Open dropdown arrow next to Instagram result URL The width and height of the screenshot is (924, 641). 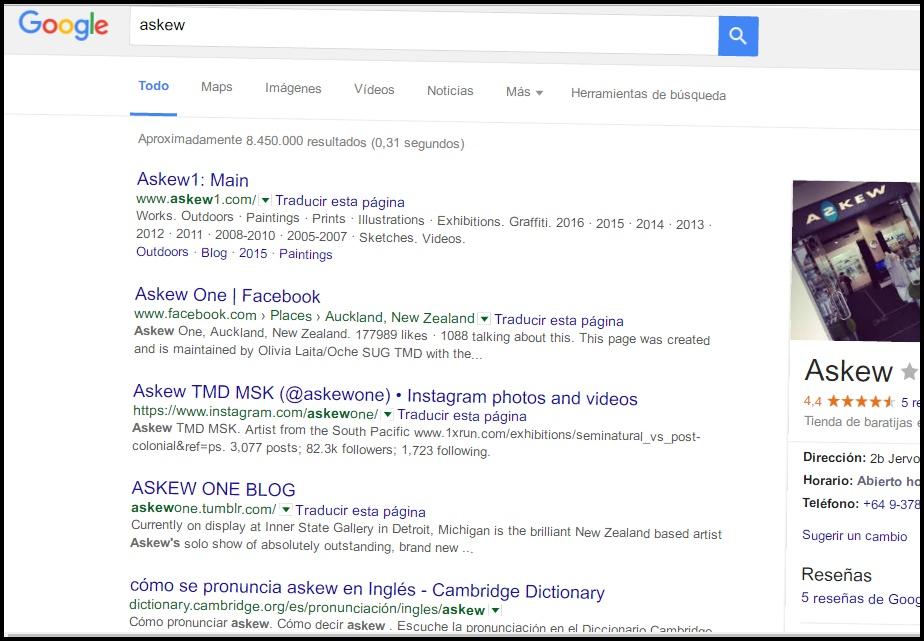pos(387,414)
